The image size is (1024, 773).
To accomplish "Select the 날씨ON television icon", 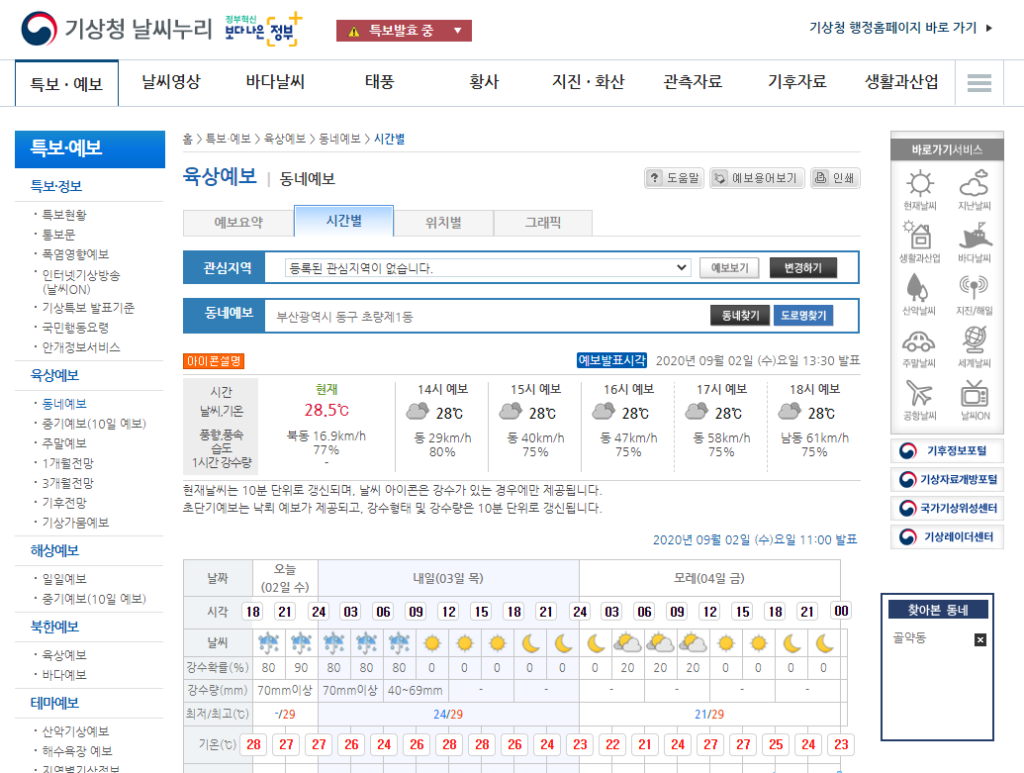I will click(x=975, y=395).
